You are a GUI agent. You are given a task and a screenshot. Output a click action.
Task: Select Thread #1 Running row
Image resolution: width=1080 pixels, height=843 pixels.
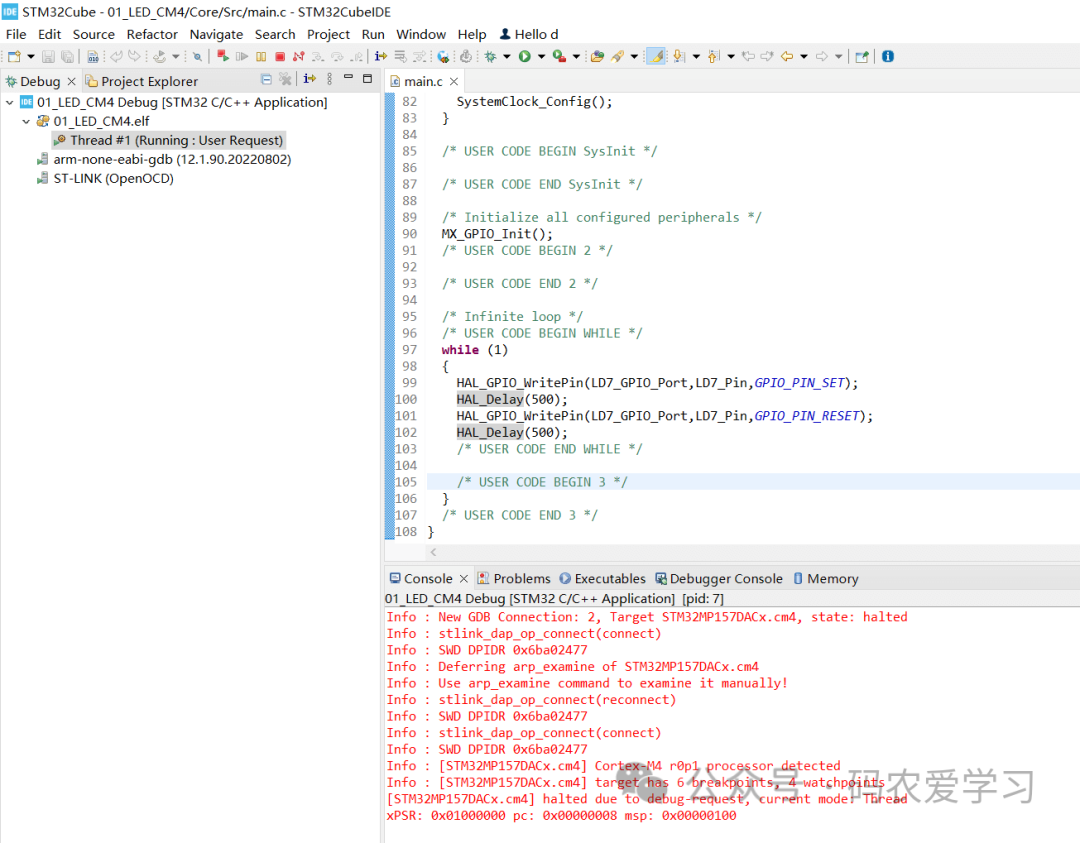(x=169, y=140)
